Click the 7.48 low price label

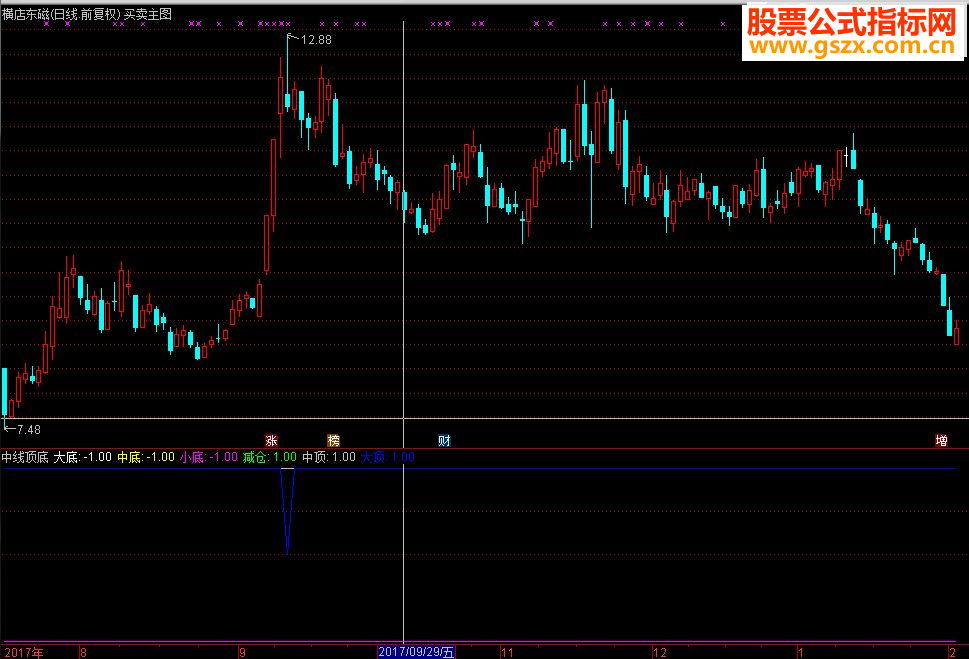28,429
